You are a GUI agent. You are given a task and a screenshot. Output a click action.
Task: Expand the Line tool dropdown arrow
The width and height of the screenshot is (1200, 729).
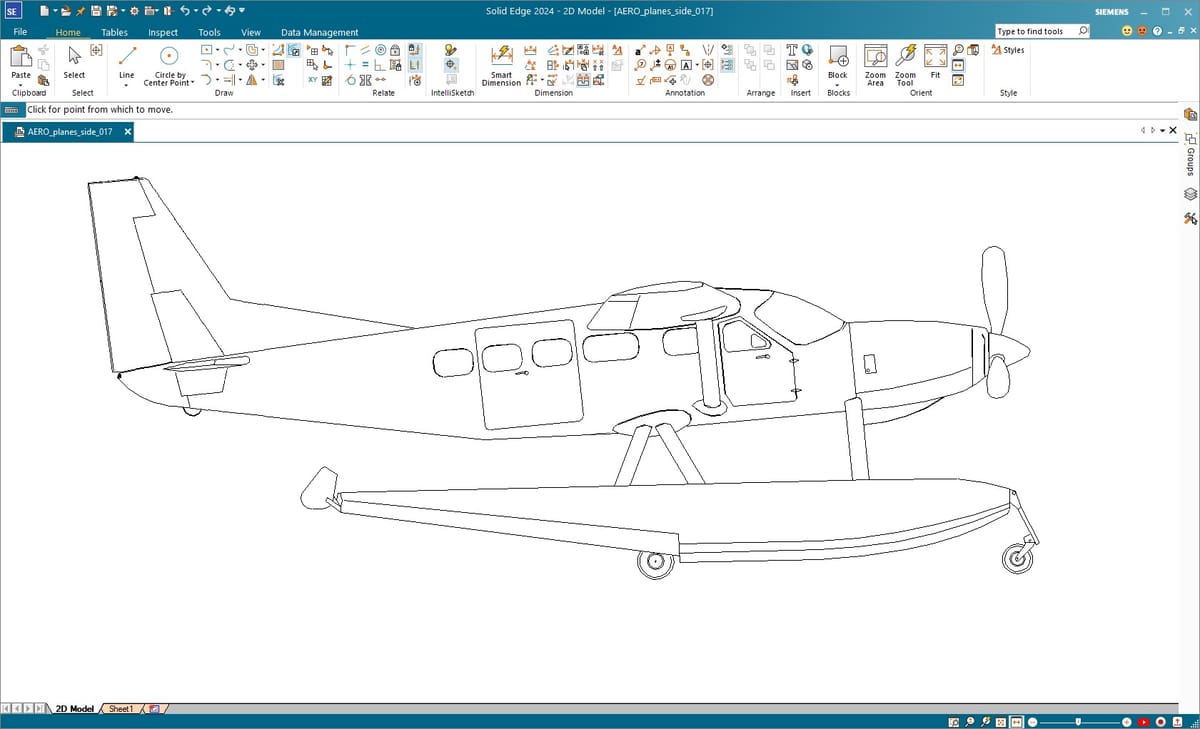coord(127,84)
